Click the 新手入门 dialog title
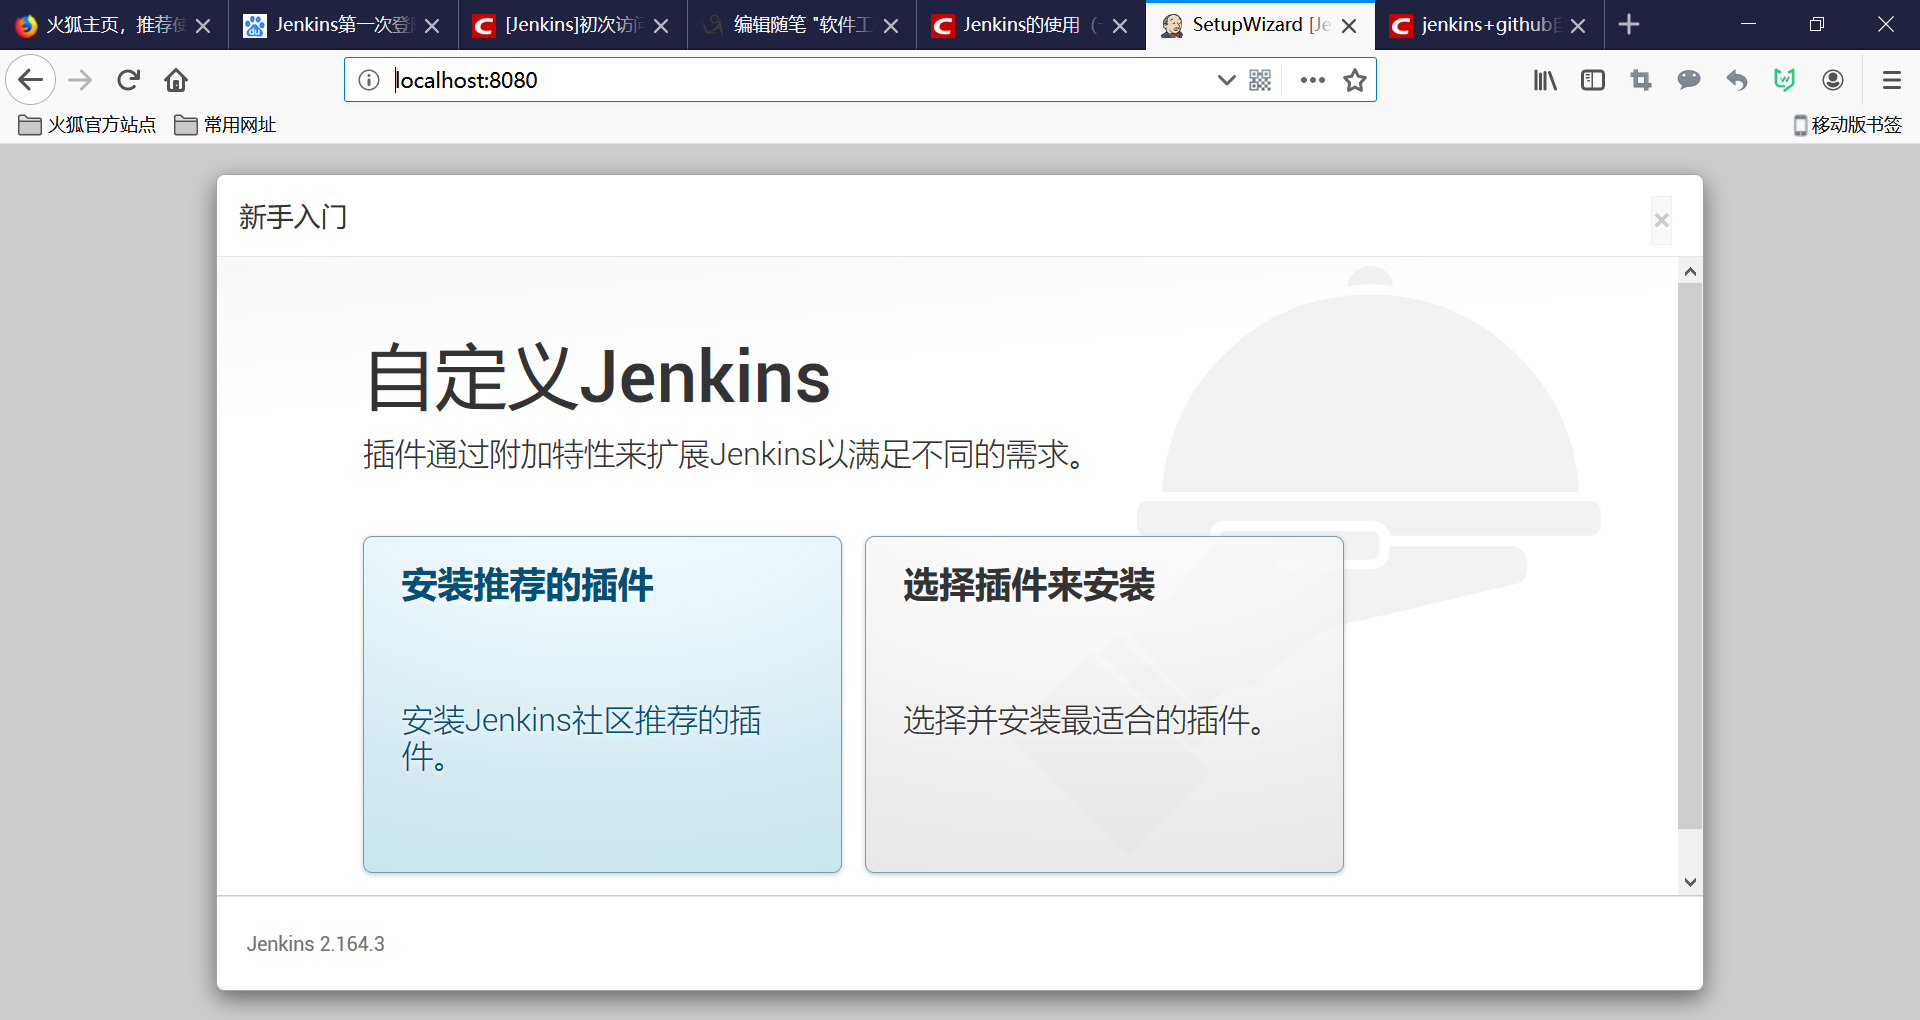 click(x=293, y=217)
